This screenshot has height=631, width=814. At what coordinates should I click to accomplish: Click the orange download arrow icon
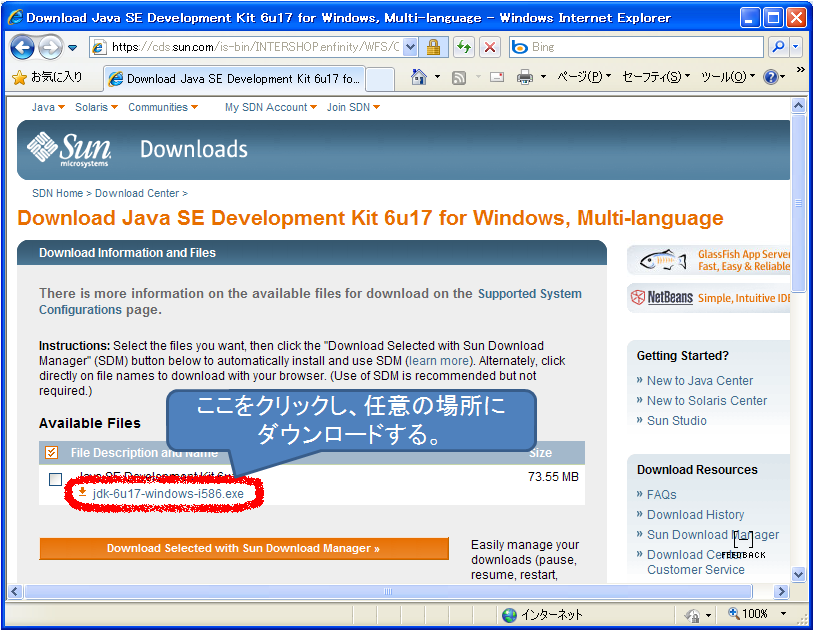tap(82, 492)
